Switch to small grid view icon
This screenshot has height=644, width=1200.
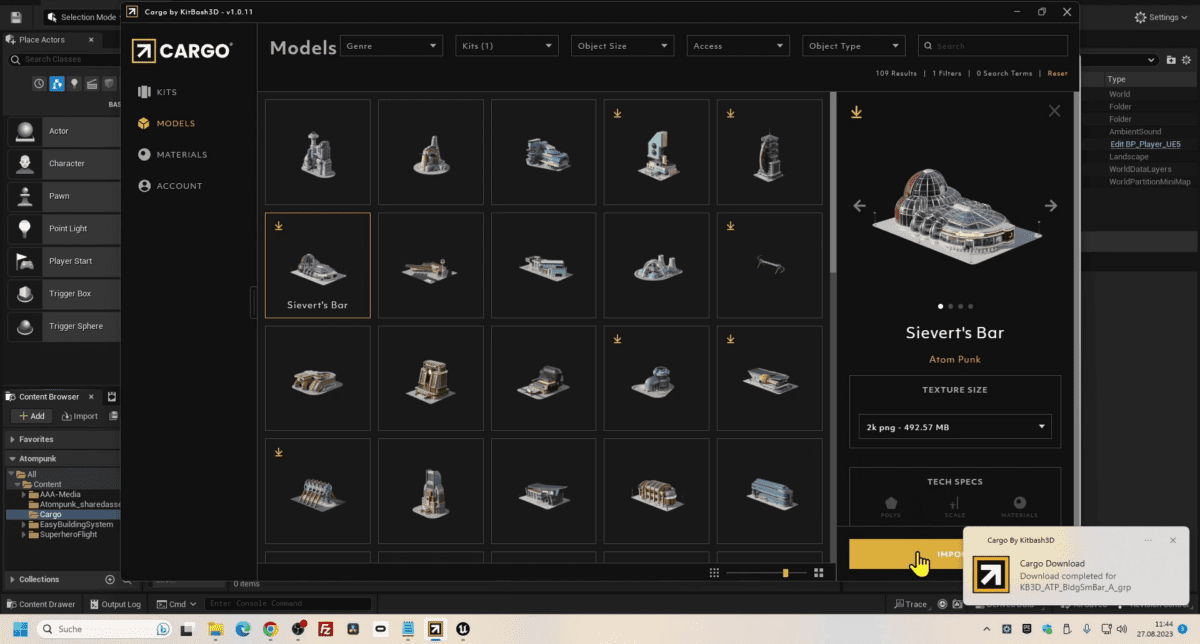[x=714, y=573]
